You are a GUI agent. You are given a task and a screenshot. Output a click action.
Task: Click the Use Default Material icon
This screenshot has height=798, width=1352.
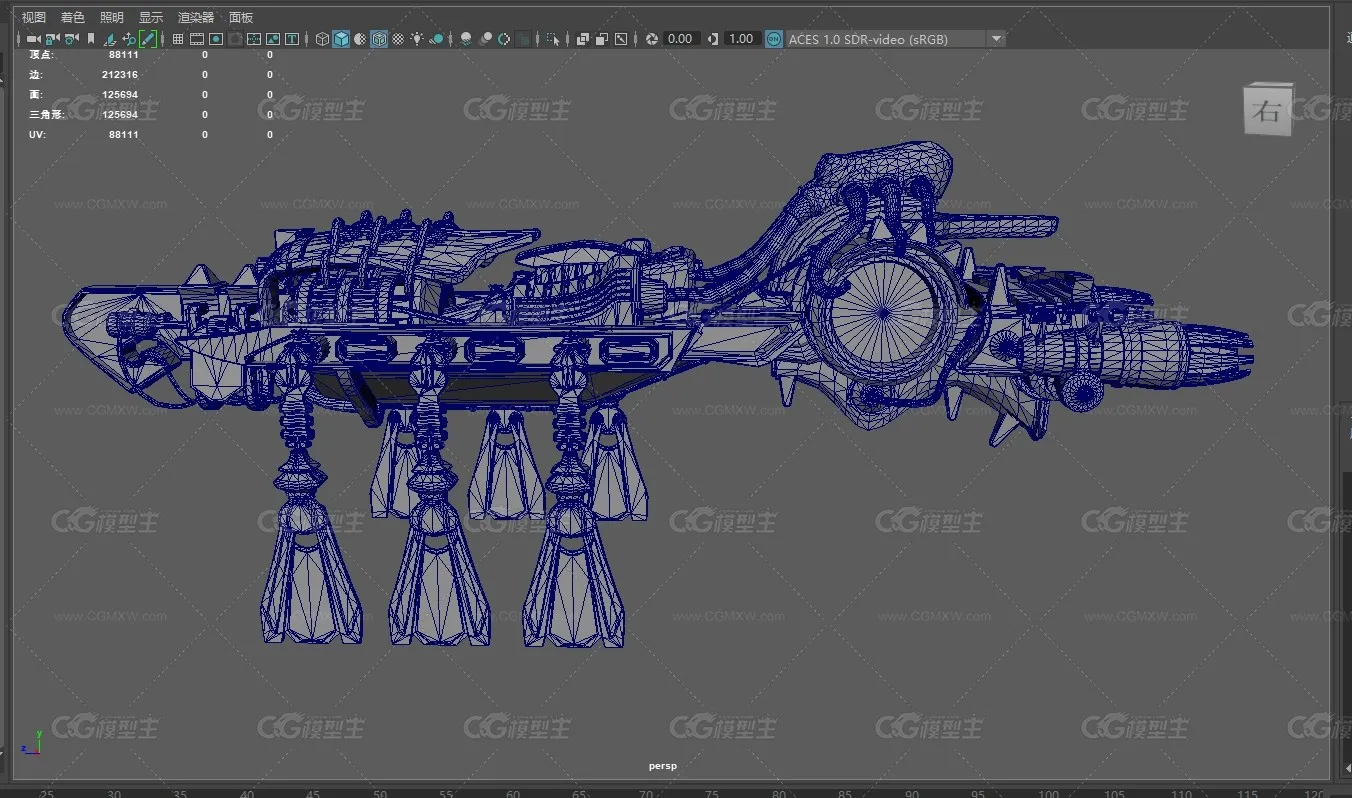point(360,39)
